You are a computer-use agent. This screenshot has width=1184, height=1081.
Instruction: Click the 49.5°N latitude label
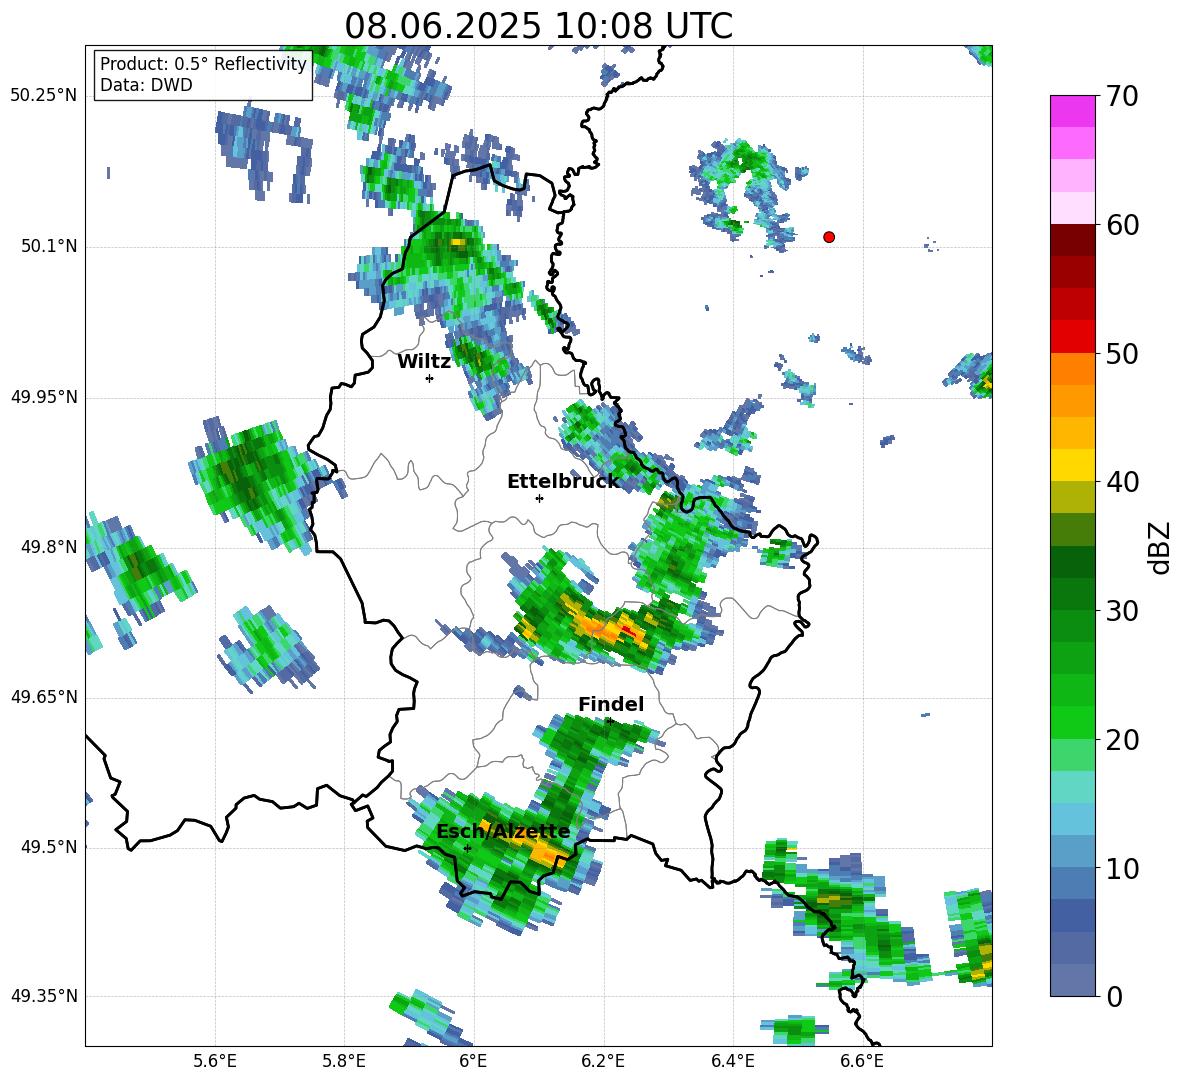click(48, 847)
